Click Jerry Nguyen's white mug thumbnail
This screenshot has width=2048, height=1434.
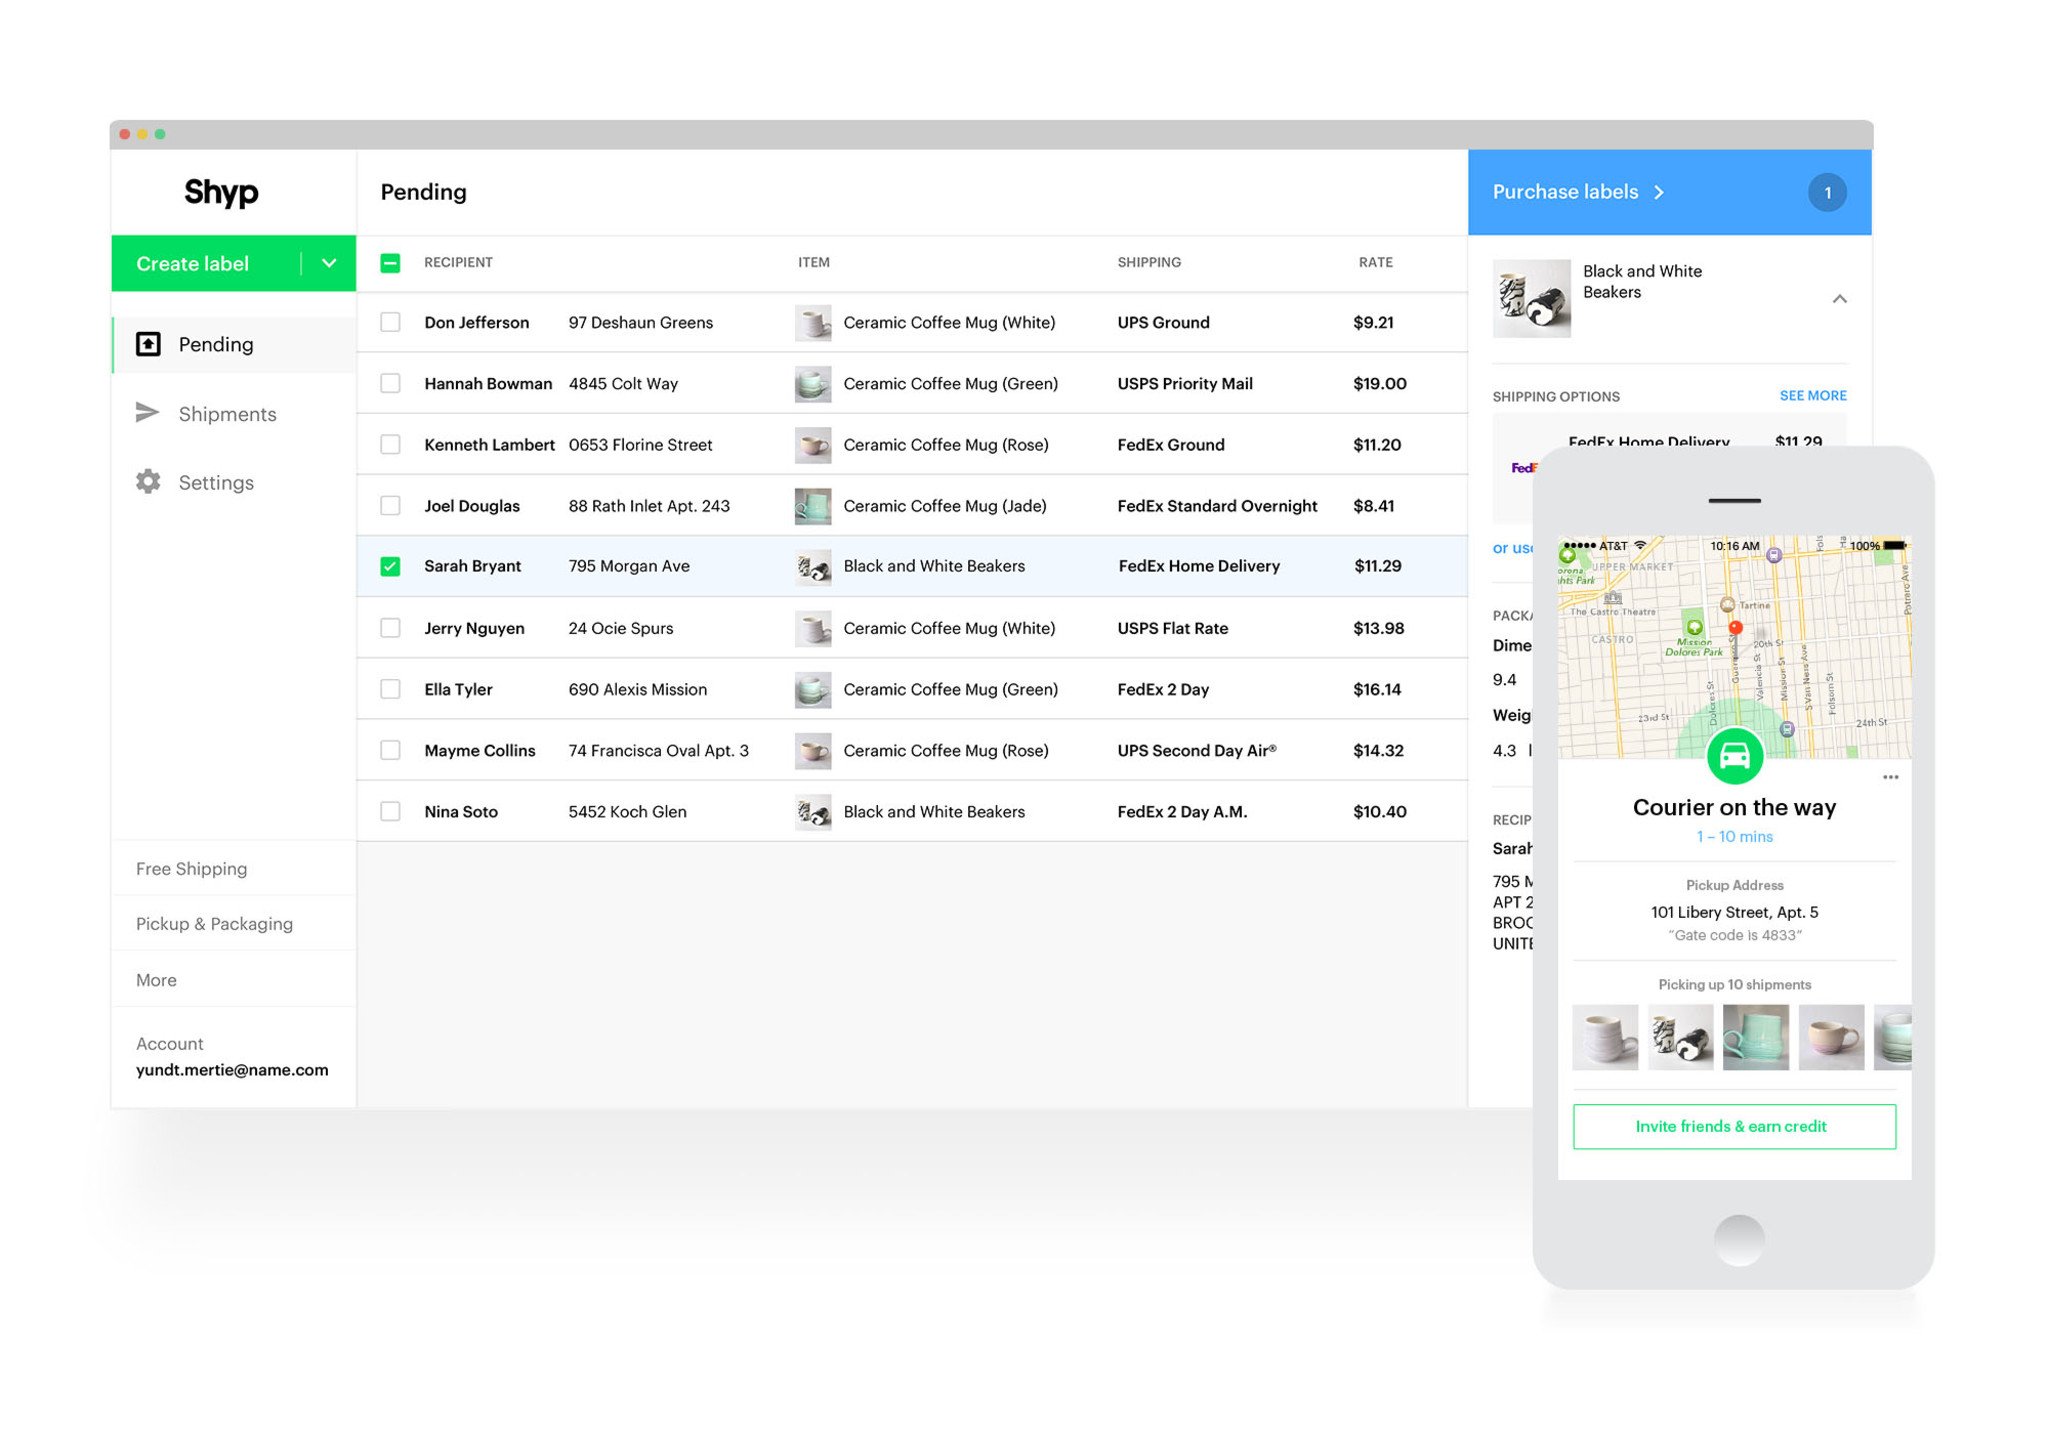pos(813,629)
